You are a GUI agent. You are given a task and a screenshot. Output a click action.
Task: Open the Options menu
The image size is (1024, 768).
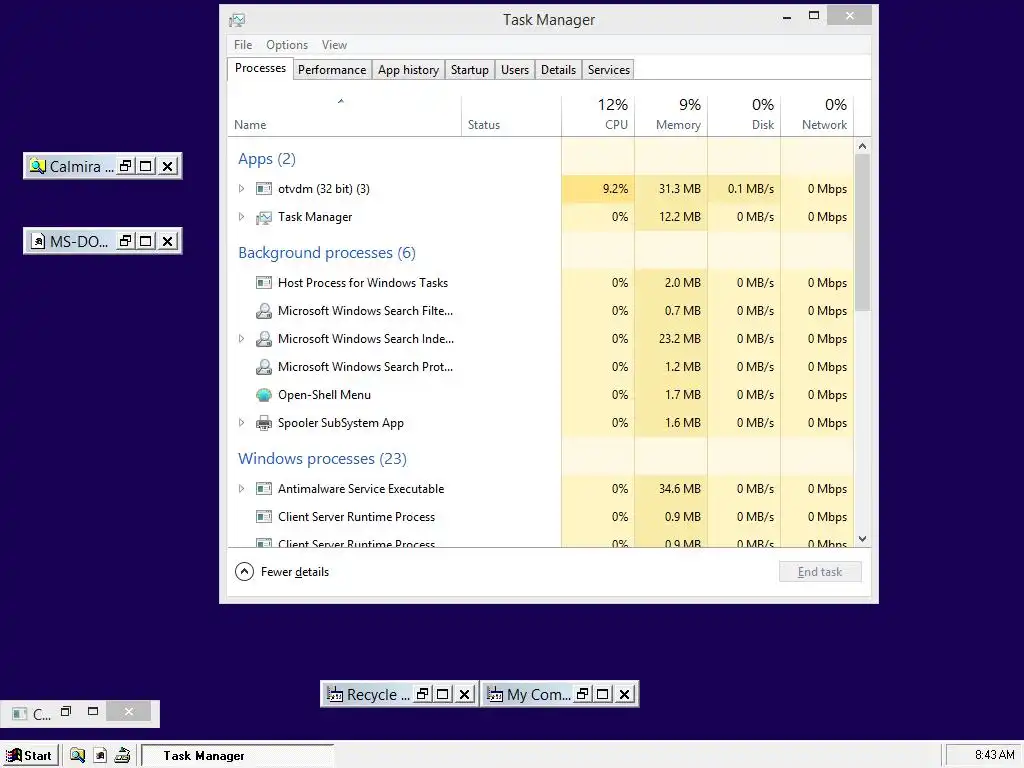point(287,45)
